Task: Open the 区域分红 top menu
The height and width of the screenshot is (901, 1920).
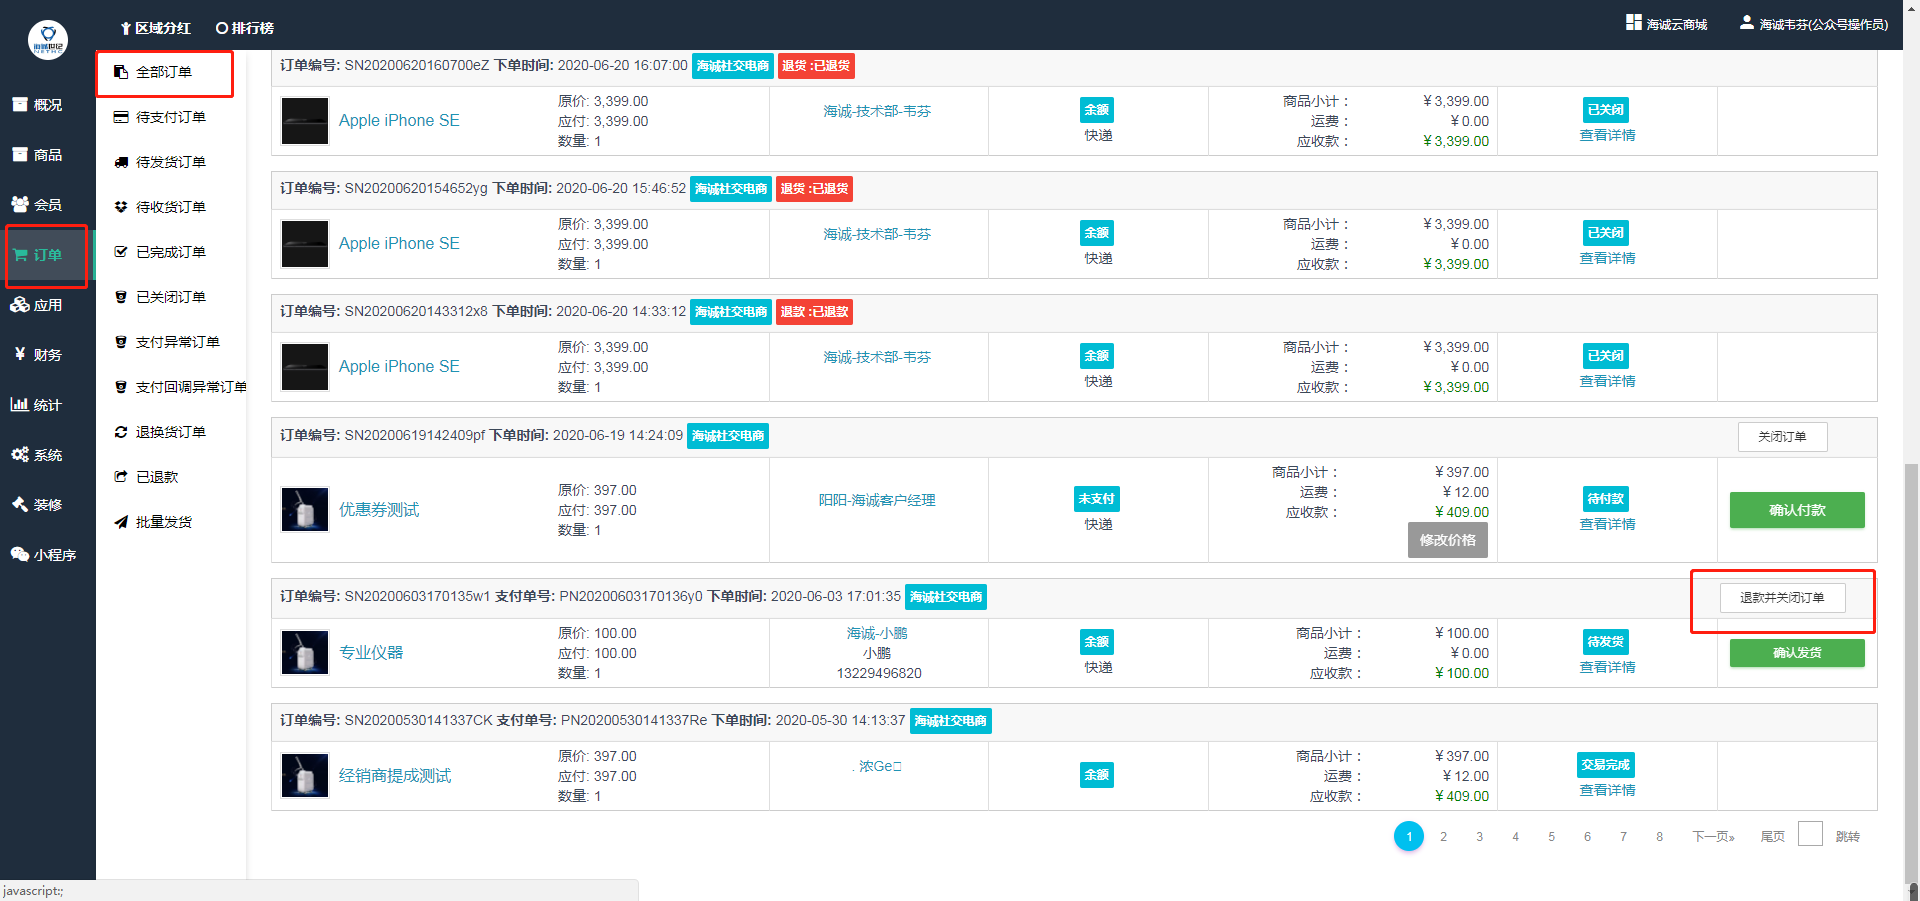Action: [155, 28]
